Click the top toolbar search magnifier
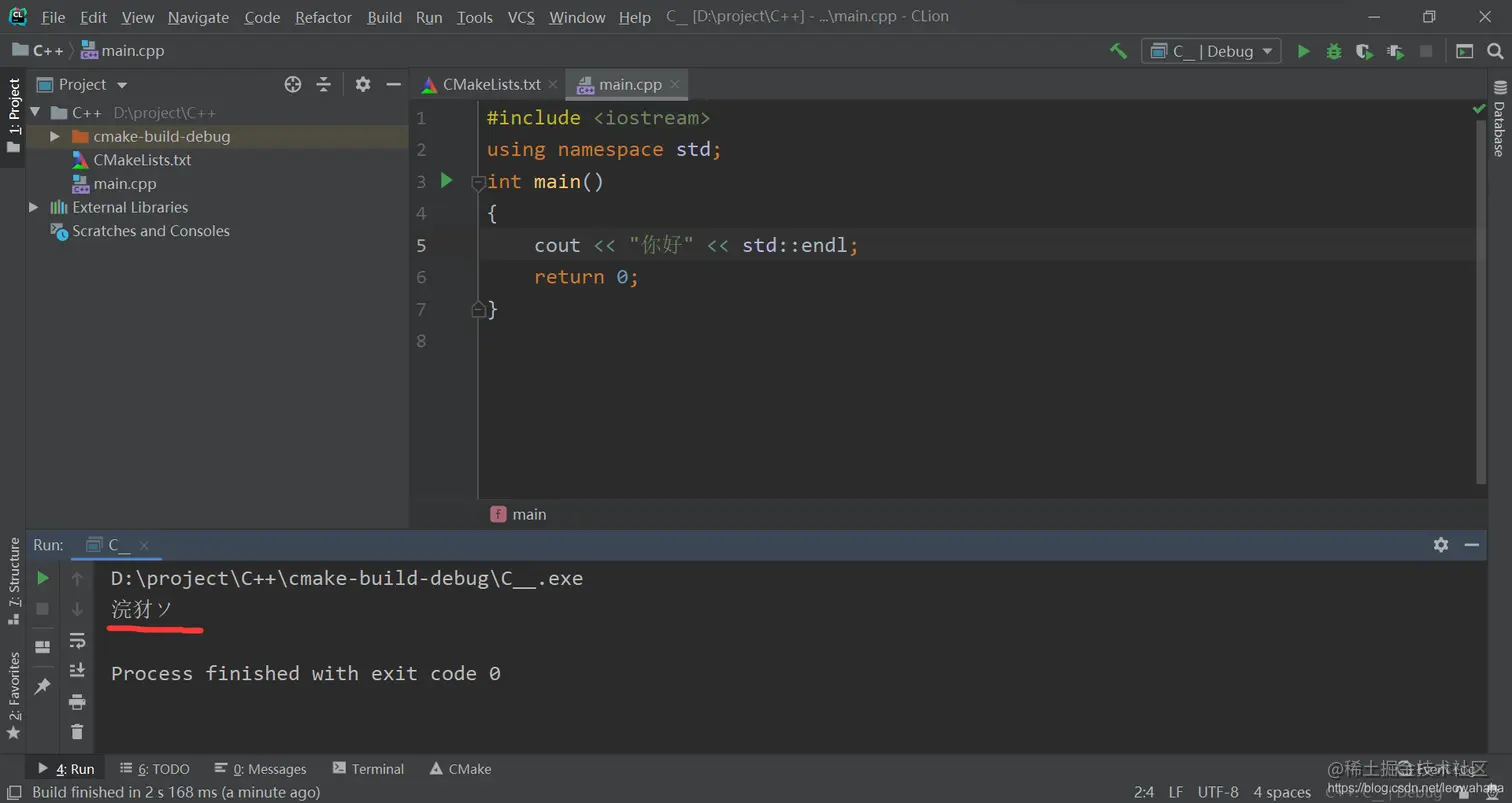Viewport: 1512px width, 803px height. click(x=1493, y=51)
